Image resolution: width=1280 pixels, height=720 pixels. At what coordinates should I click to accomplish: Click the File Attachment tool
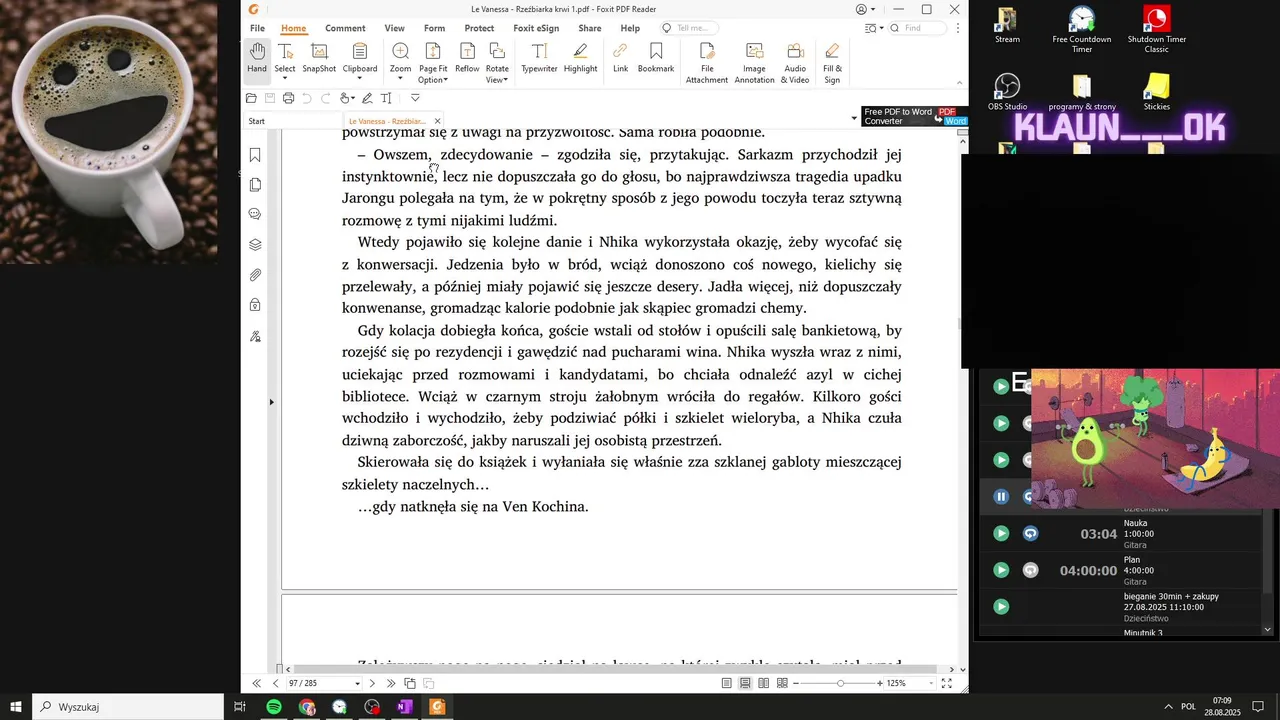point(707,63)
